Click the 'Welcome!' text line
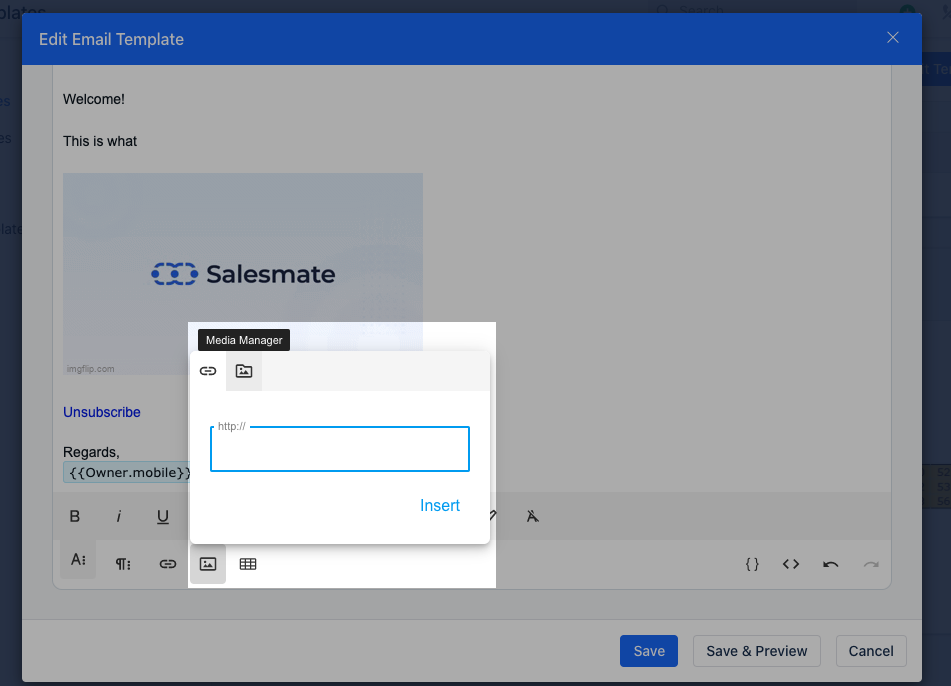The image size is (951, 686). (94, 99)
